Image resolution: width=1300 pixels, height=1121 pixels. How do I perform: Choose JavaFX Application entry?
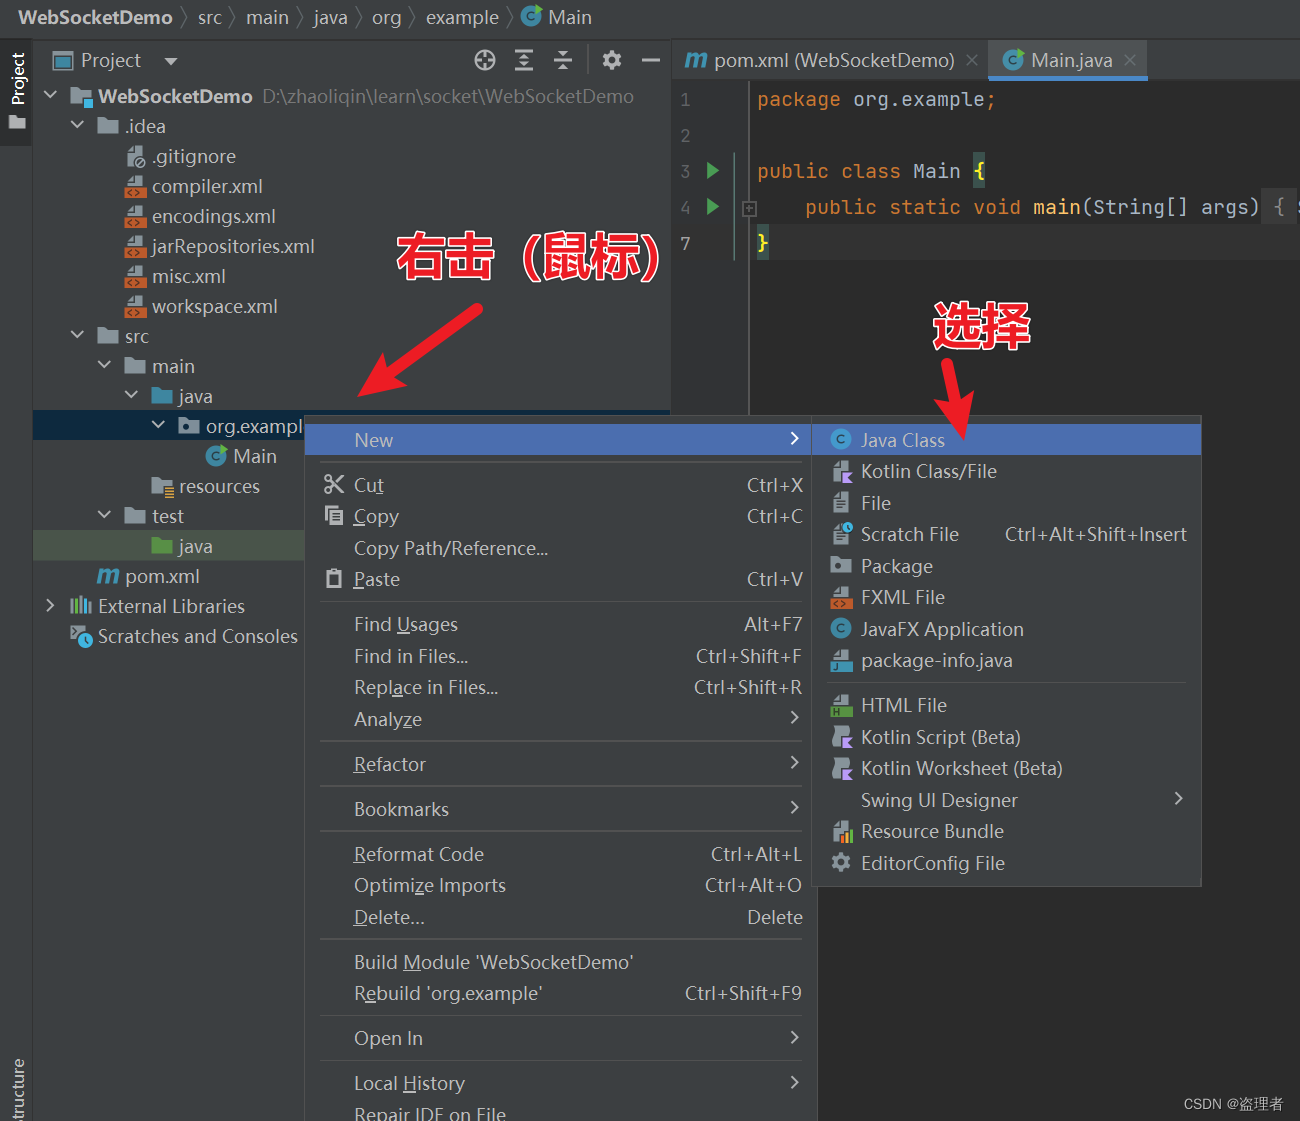pos(1006,629)
